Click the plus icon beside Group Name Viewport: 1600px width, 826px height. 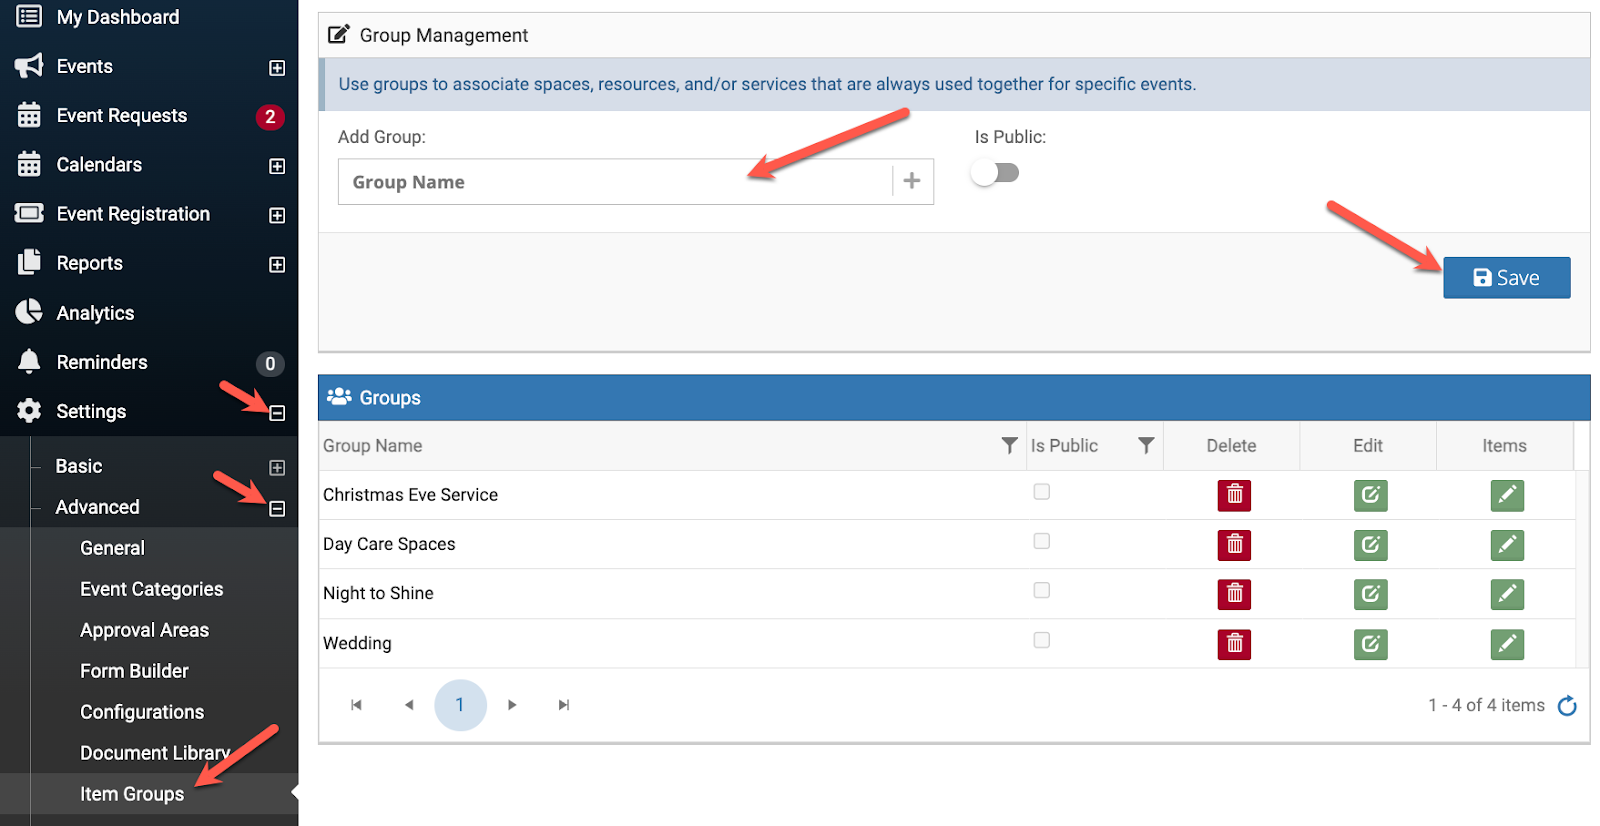[x=911, y=181]
